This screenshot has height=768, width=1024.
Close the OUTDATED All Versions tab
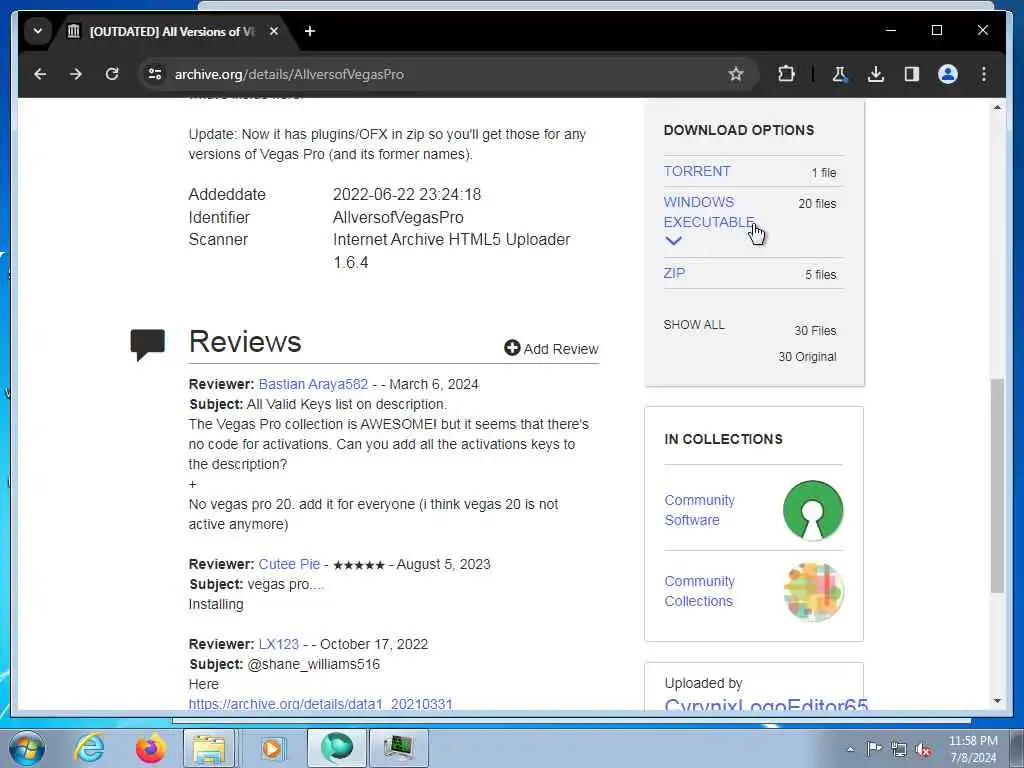[x=274, y=31]
